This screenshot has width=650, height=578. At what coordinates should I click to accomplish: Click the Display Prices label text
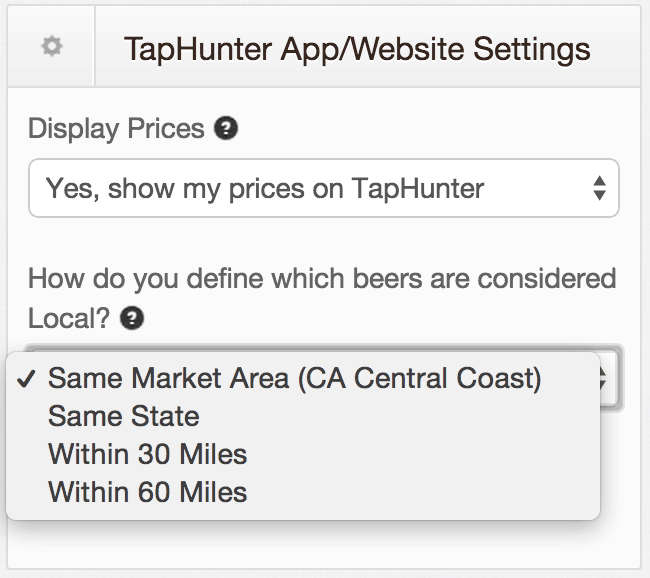[x=116, y=129]
